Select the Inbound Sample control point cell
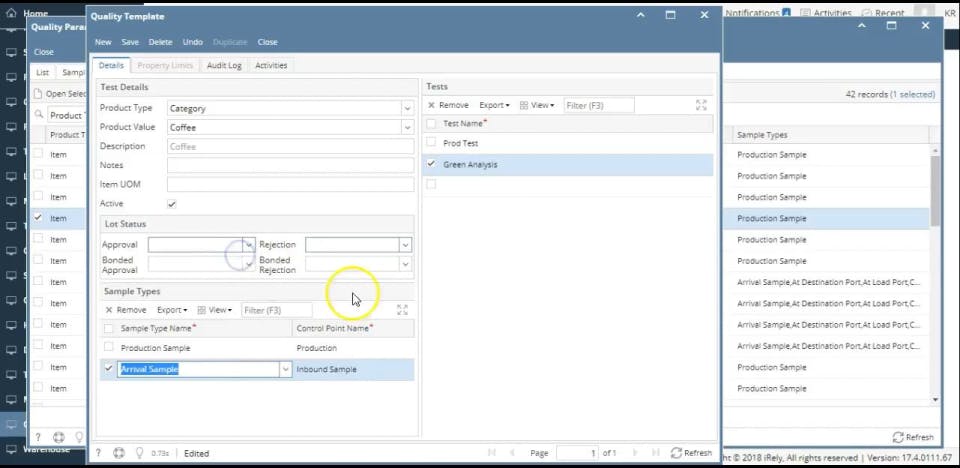The height and width of the screenshot is (468, 960). (x=353, y=369)
